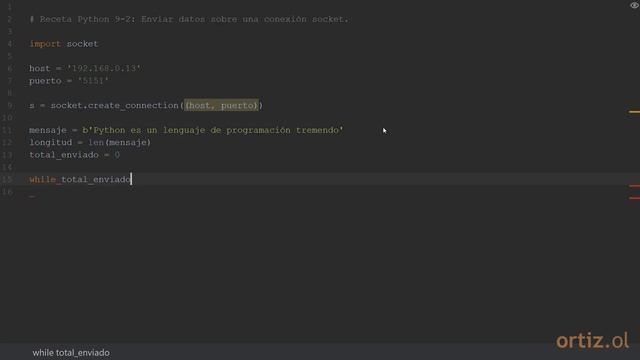Click the 'mensaje' variable on line 11
The height and width of the screenshot is (360, 640).
tap(48, 130)
